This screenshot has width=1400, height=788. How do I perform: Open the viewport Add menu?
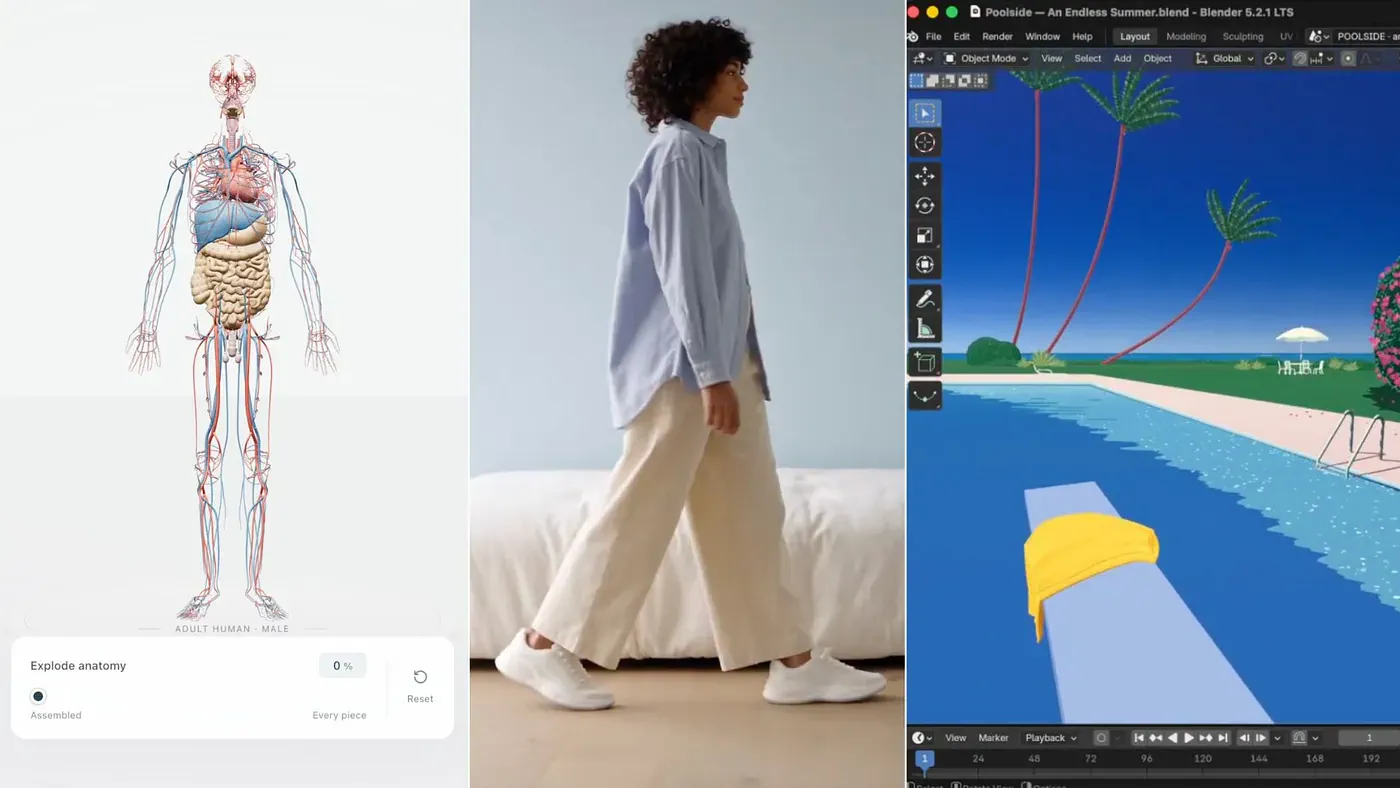pos(1123,59)
